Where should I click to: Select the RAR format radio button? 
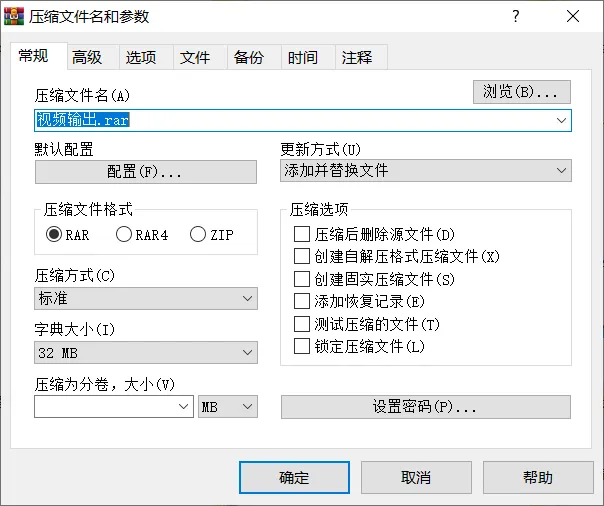click(54, 235)
